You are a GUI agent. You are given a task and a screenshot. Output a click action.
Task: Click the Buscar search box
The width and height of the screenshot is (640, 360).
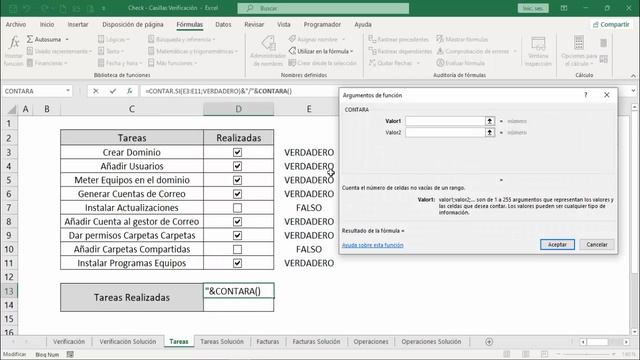point(323,8)
